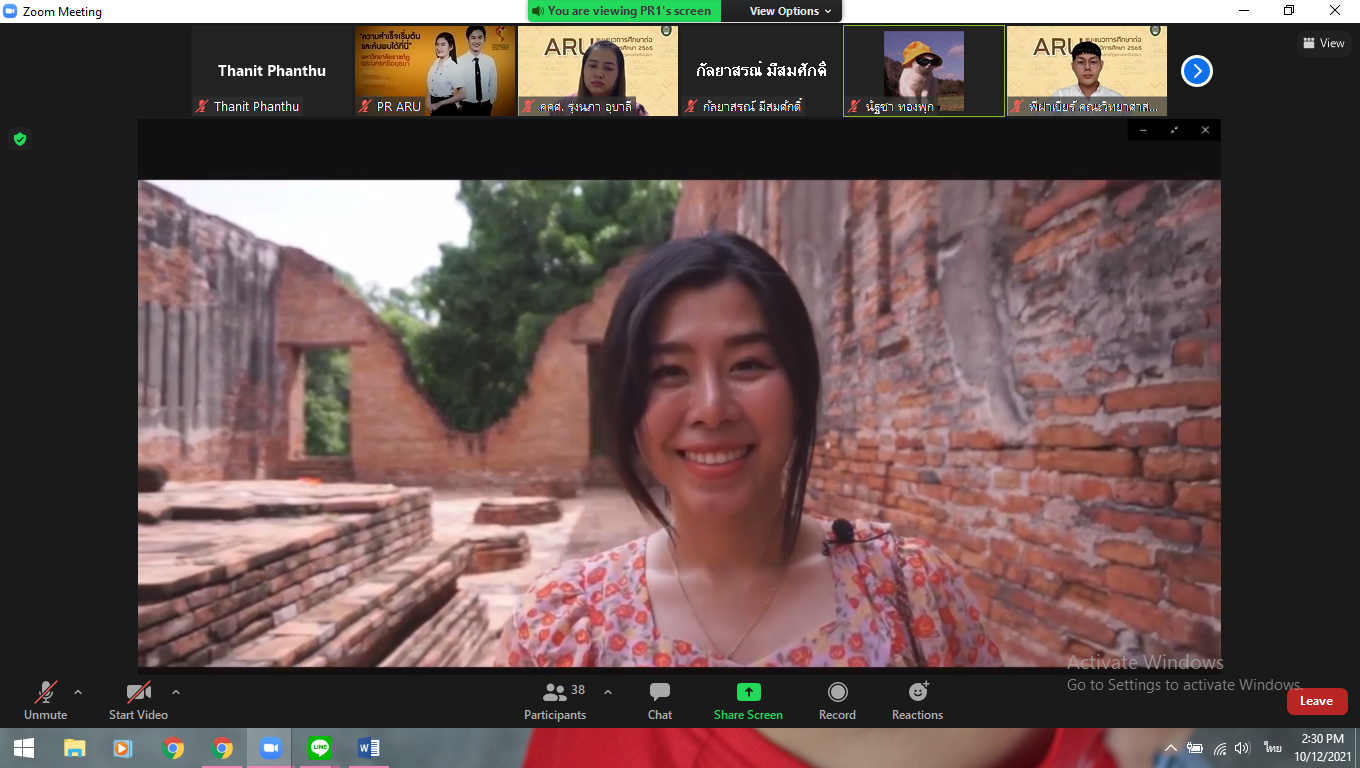Click the green viewing PR1's screen banner
The width and height of the screenshot is (1360, 768).
[x=624, y=11]
